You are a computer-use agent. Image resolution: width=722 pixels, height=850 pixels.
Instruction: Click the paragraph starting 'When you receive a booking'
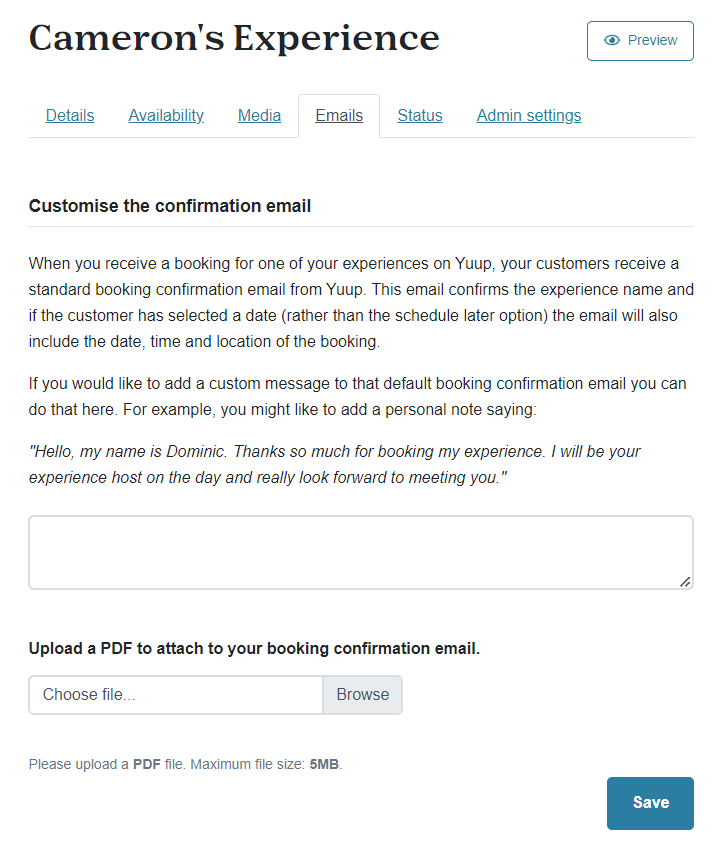[x=361, y=302]
